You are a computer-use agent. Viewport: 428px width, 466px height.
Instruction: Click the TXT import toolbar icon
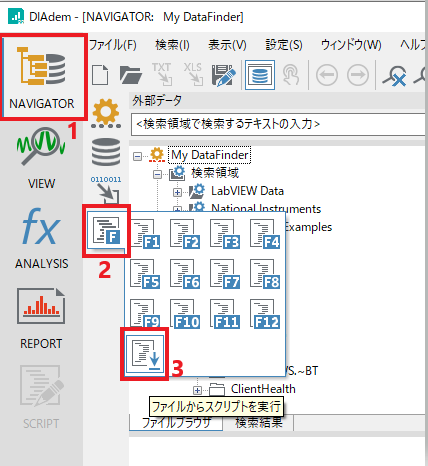[x=162, y=74]
